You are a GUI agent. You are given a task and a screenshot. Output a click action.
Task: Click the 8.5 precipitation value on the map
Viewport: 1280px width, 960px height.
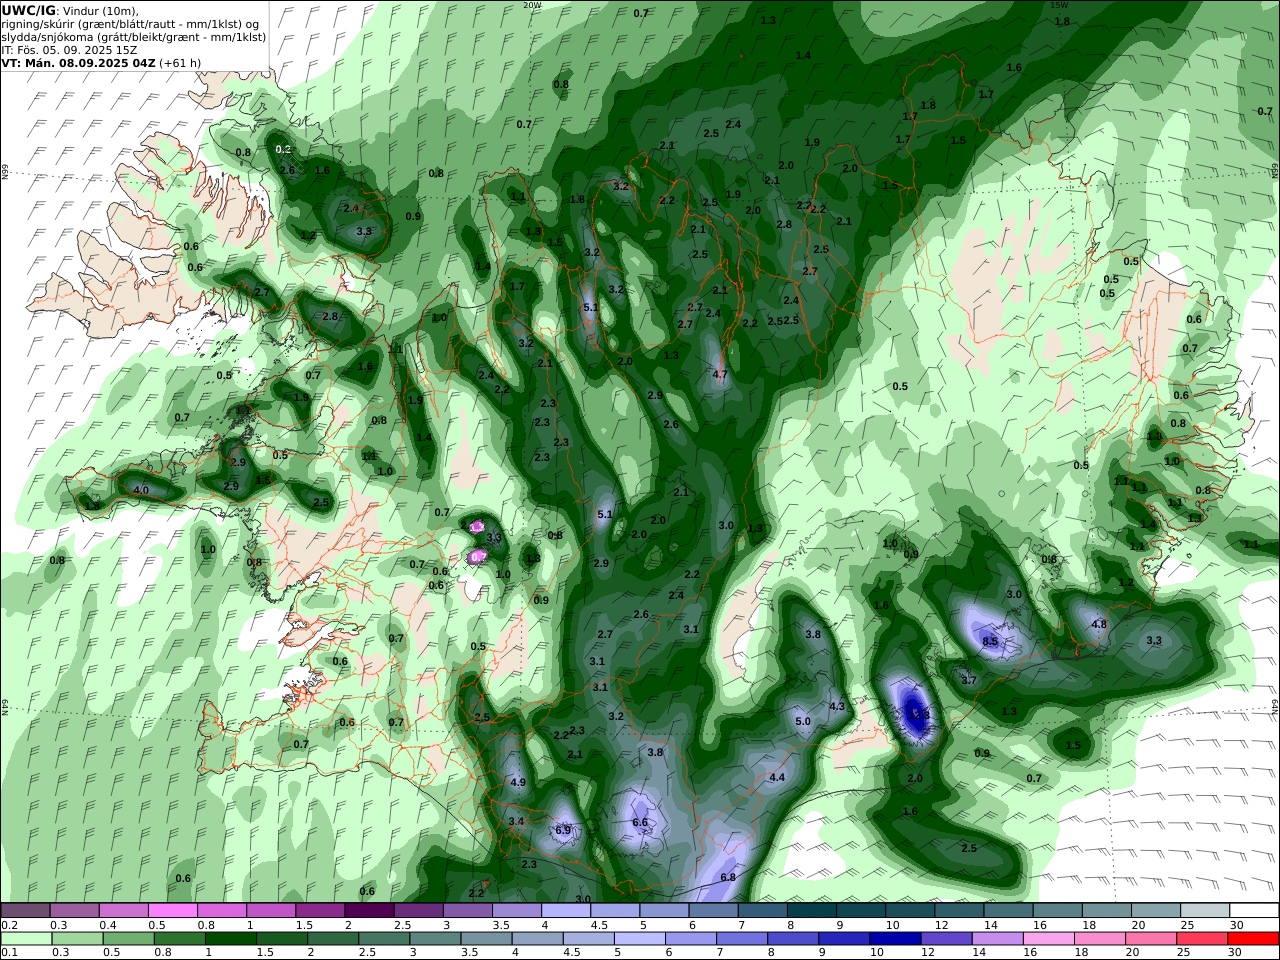click(991, 641)
